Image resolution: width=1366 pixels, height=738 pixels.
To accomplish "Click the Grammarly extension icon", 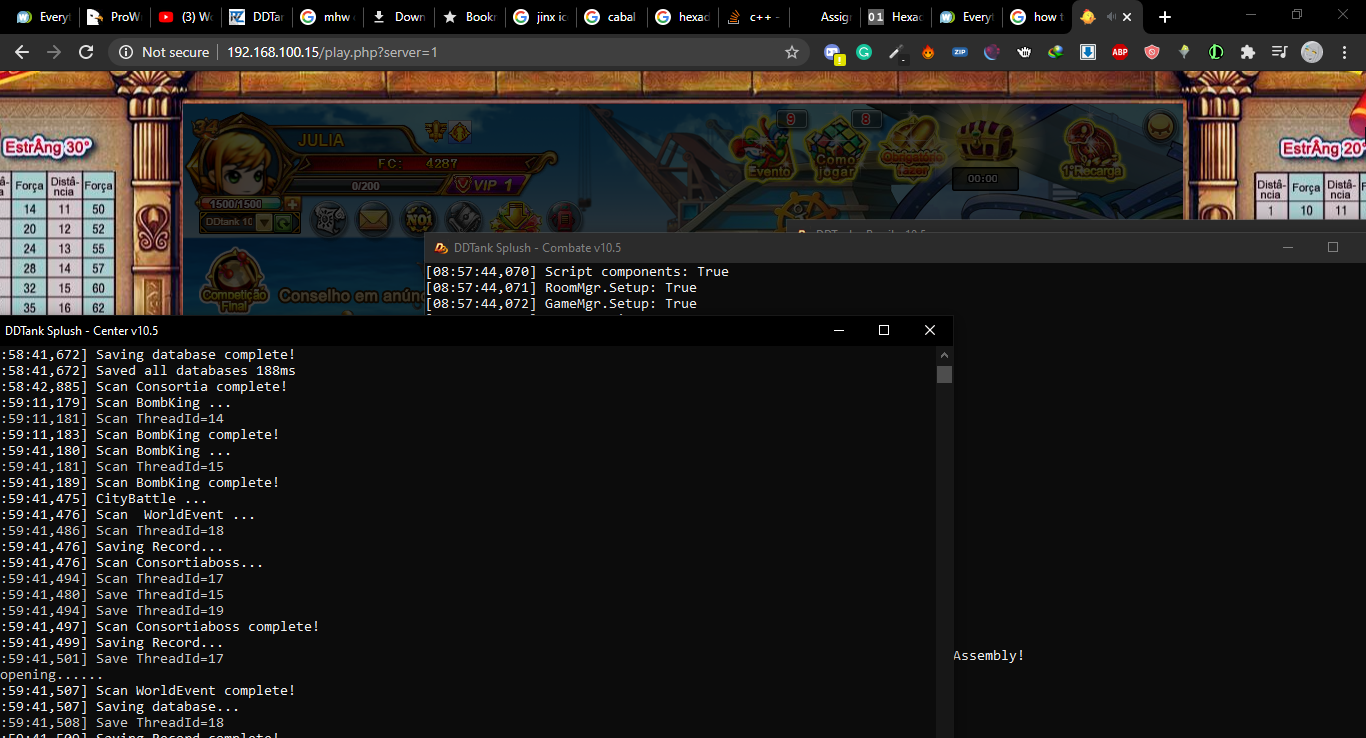I will pyautogui.click(x=864, y=52).
